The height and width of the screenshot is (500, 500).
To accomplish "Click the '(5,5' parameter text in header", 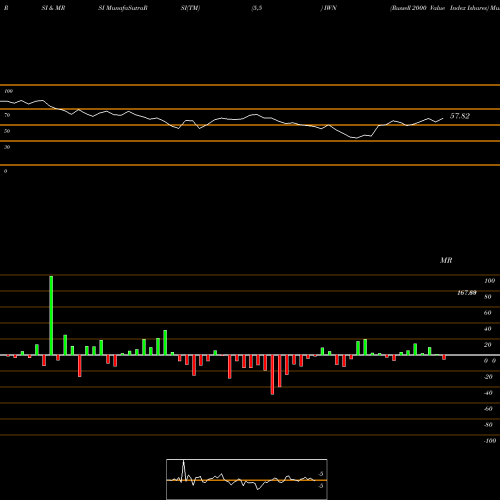I will point(257,8).
